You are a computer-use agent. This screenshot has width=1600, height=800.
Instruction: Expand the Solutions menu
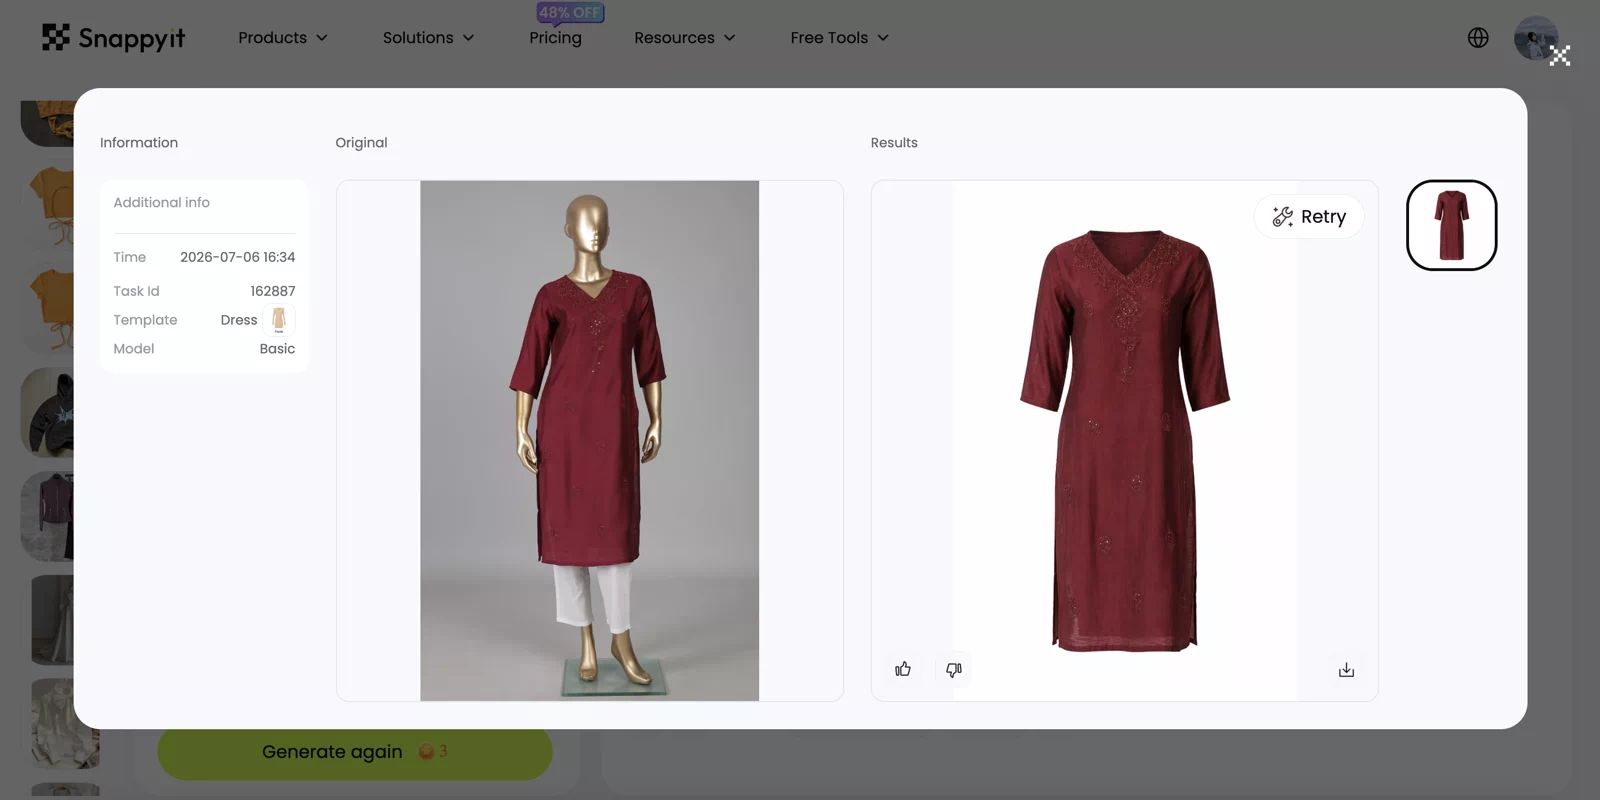coord(428,38)
